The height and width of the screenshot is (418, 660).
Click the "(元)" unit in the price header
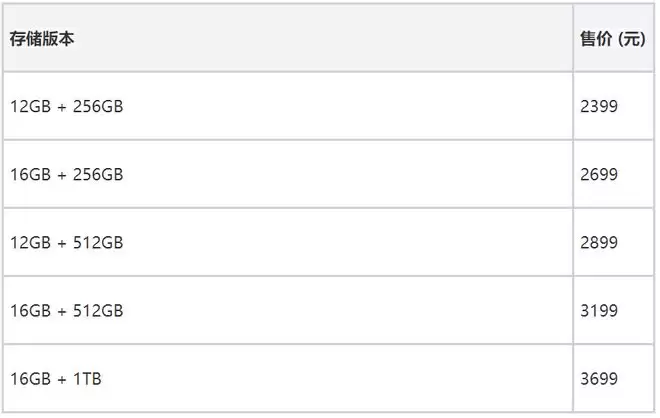click(x=631, y=38)
